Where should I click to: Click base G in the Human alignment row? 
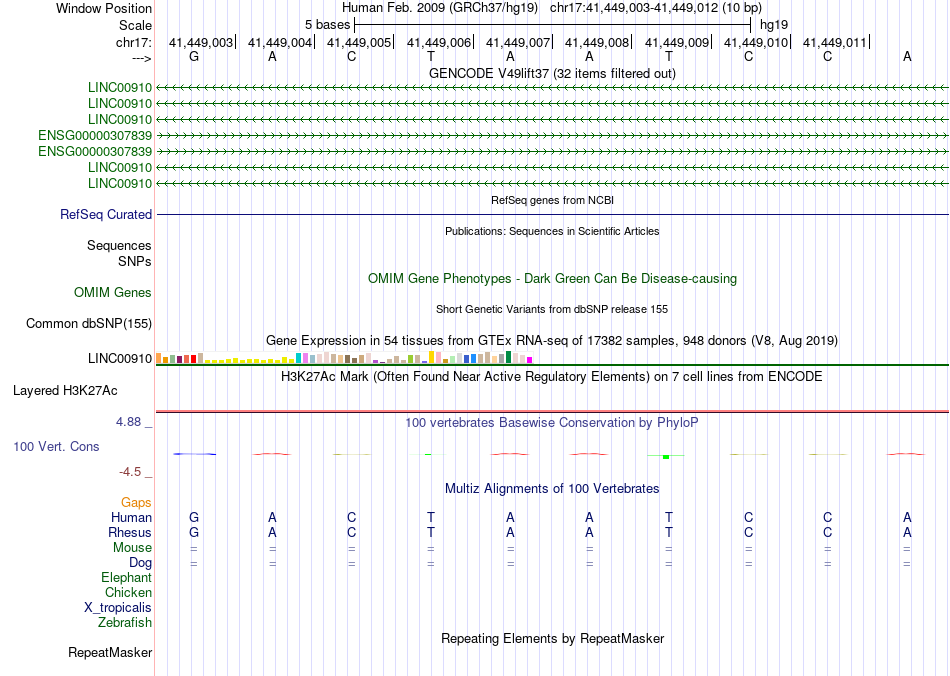click(194, 517)
